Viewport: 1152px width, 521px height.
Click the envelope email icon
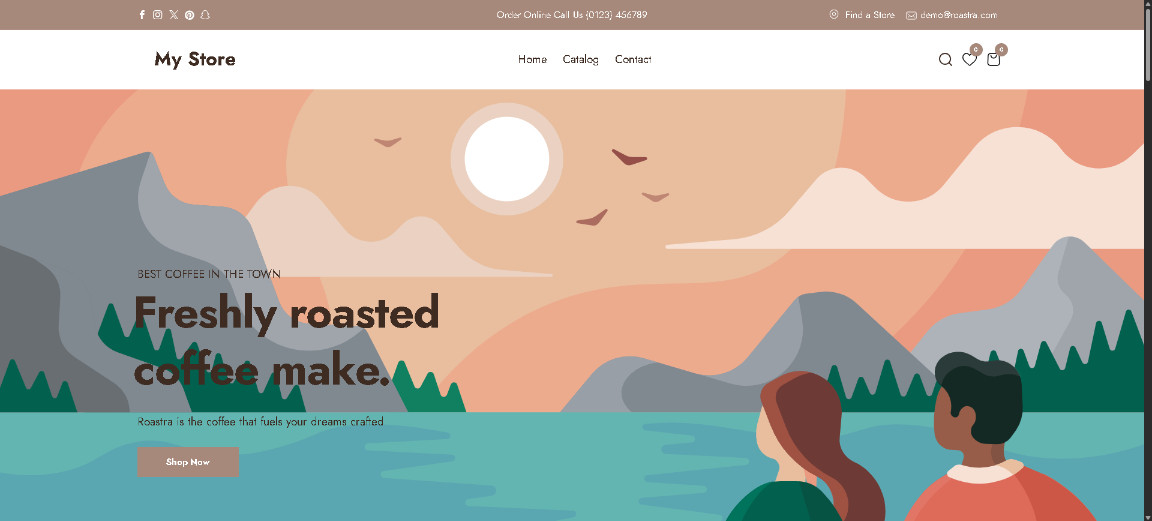point(911,15)
